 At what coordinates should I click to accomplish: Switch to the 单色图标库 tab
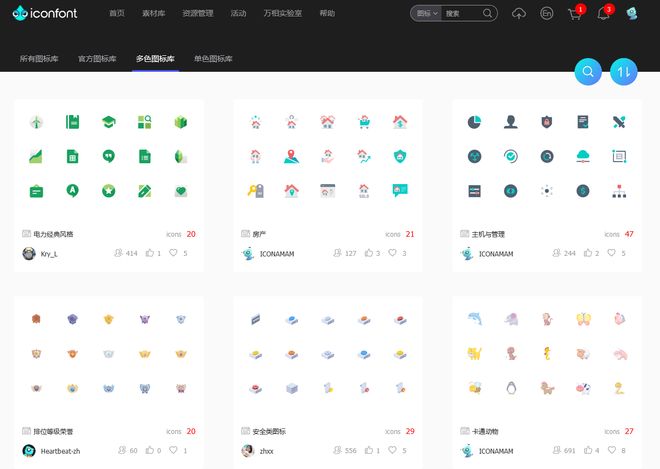(x=213, y=59)
